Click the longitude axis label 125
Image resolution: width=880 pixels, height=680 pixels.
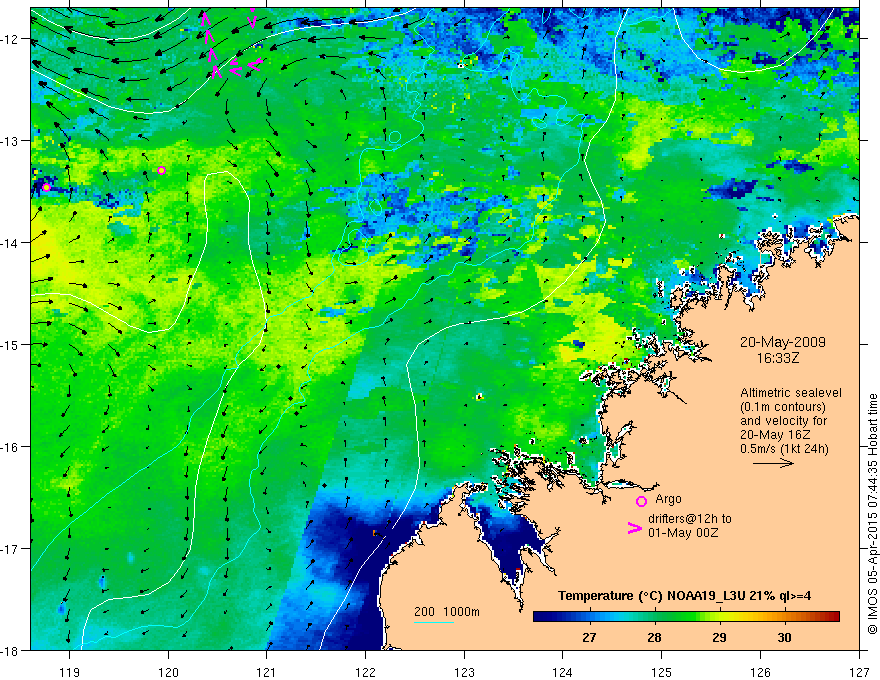click(x=662, y=672)
